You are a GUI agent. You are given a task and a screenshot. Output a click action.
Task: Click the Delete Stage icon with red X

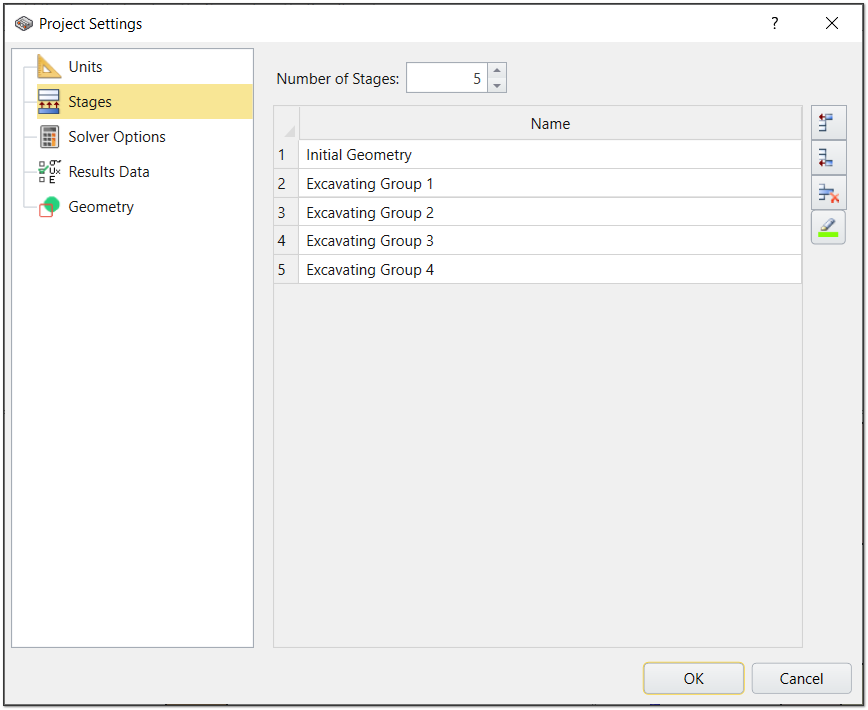pyautogui.click(x=828, y=192)
